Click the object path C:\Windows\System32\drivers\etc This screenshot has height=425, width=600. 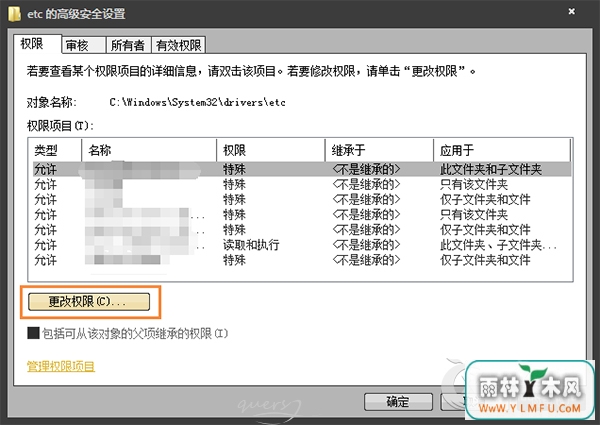197,102
